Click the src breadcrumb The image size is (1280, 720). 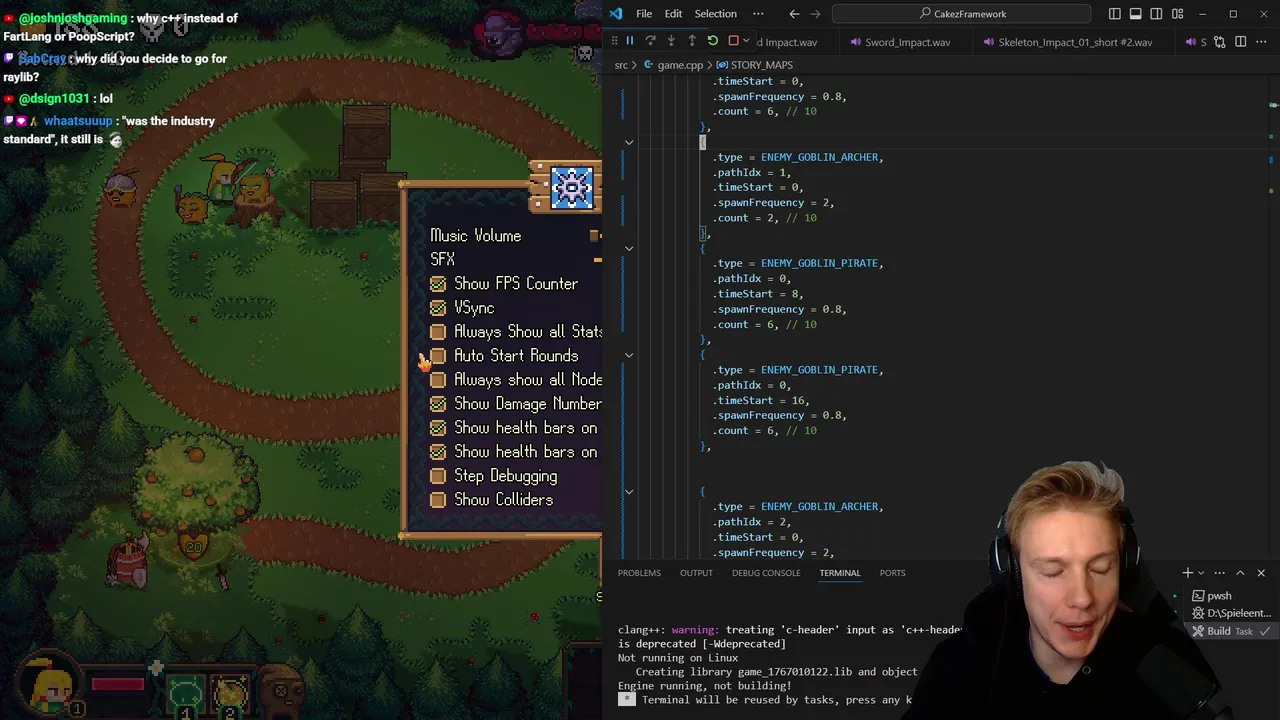tap(621, 65)
